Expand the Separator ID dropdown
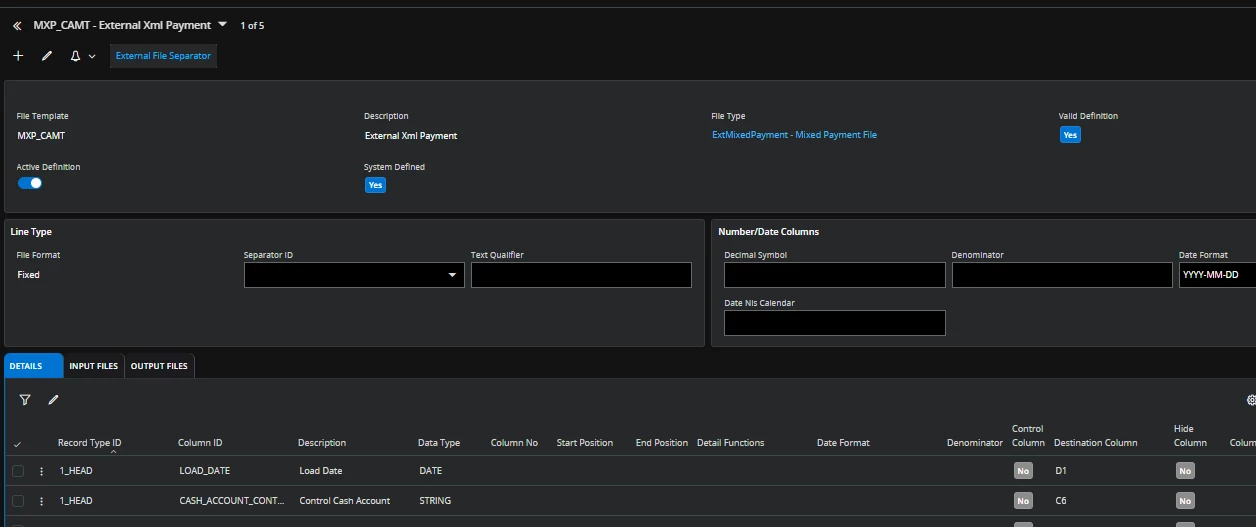The image size is (1256, 527). 452,275
